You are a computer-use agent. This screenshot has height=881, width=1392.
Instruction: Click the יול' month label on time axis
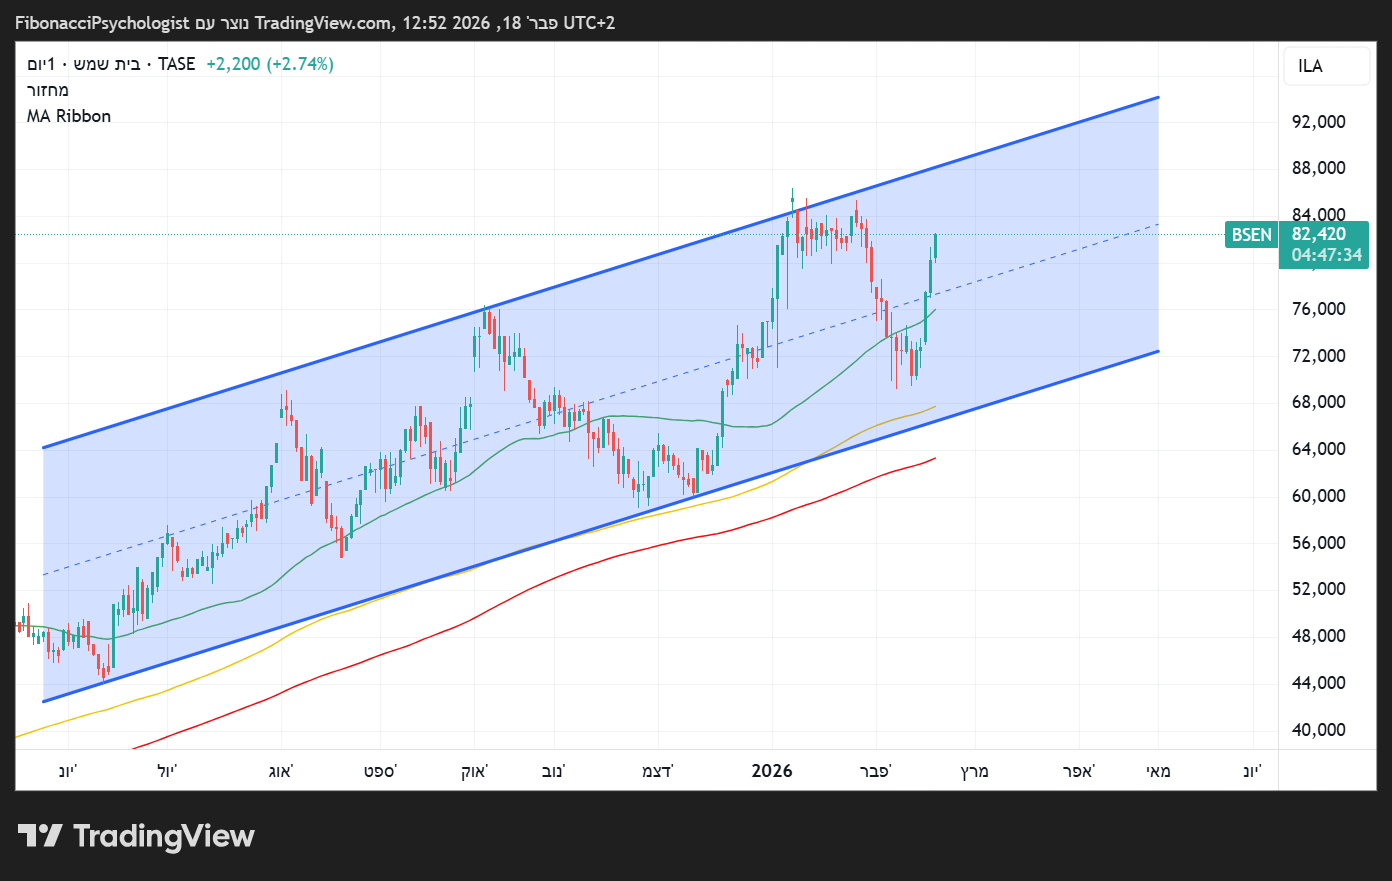coord(167,771)
